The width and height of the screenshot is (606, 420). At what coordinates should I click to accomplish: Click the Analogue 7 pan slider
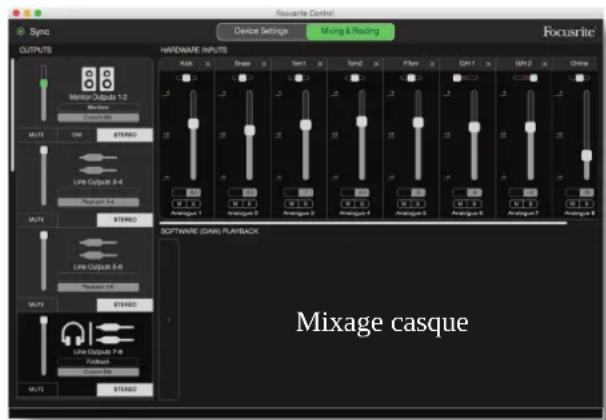526,78
